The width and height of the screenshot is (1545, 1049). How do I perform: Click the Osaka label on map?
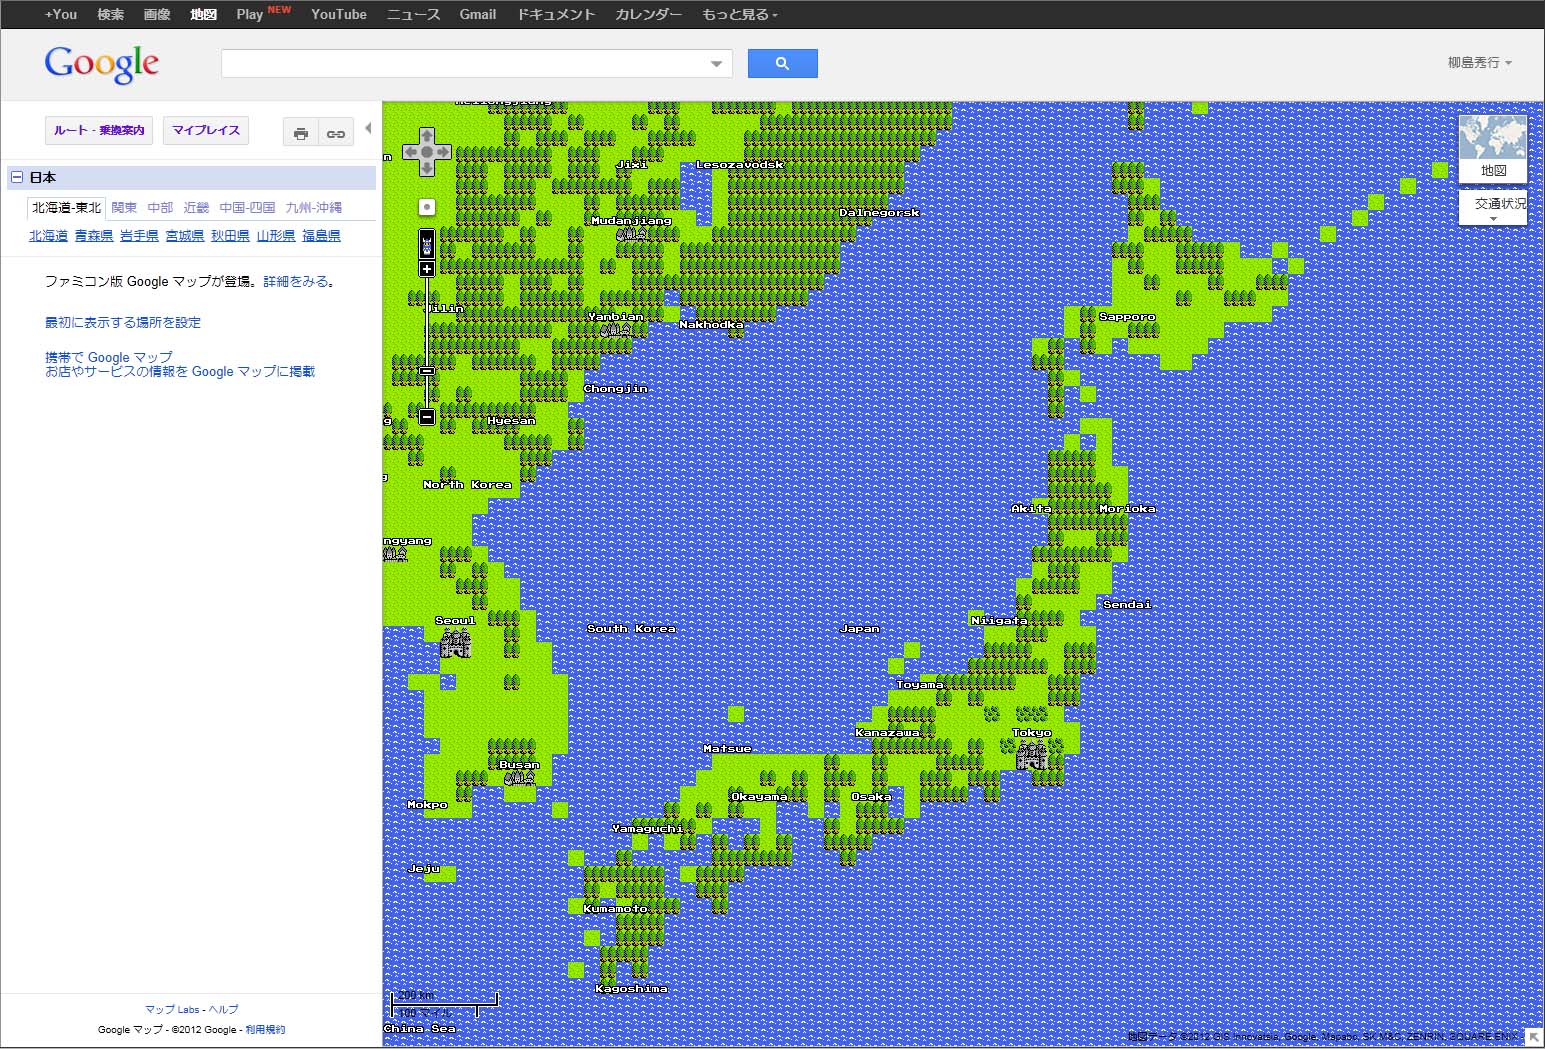(871, 797)
